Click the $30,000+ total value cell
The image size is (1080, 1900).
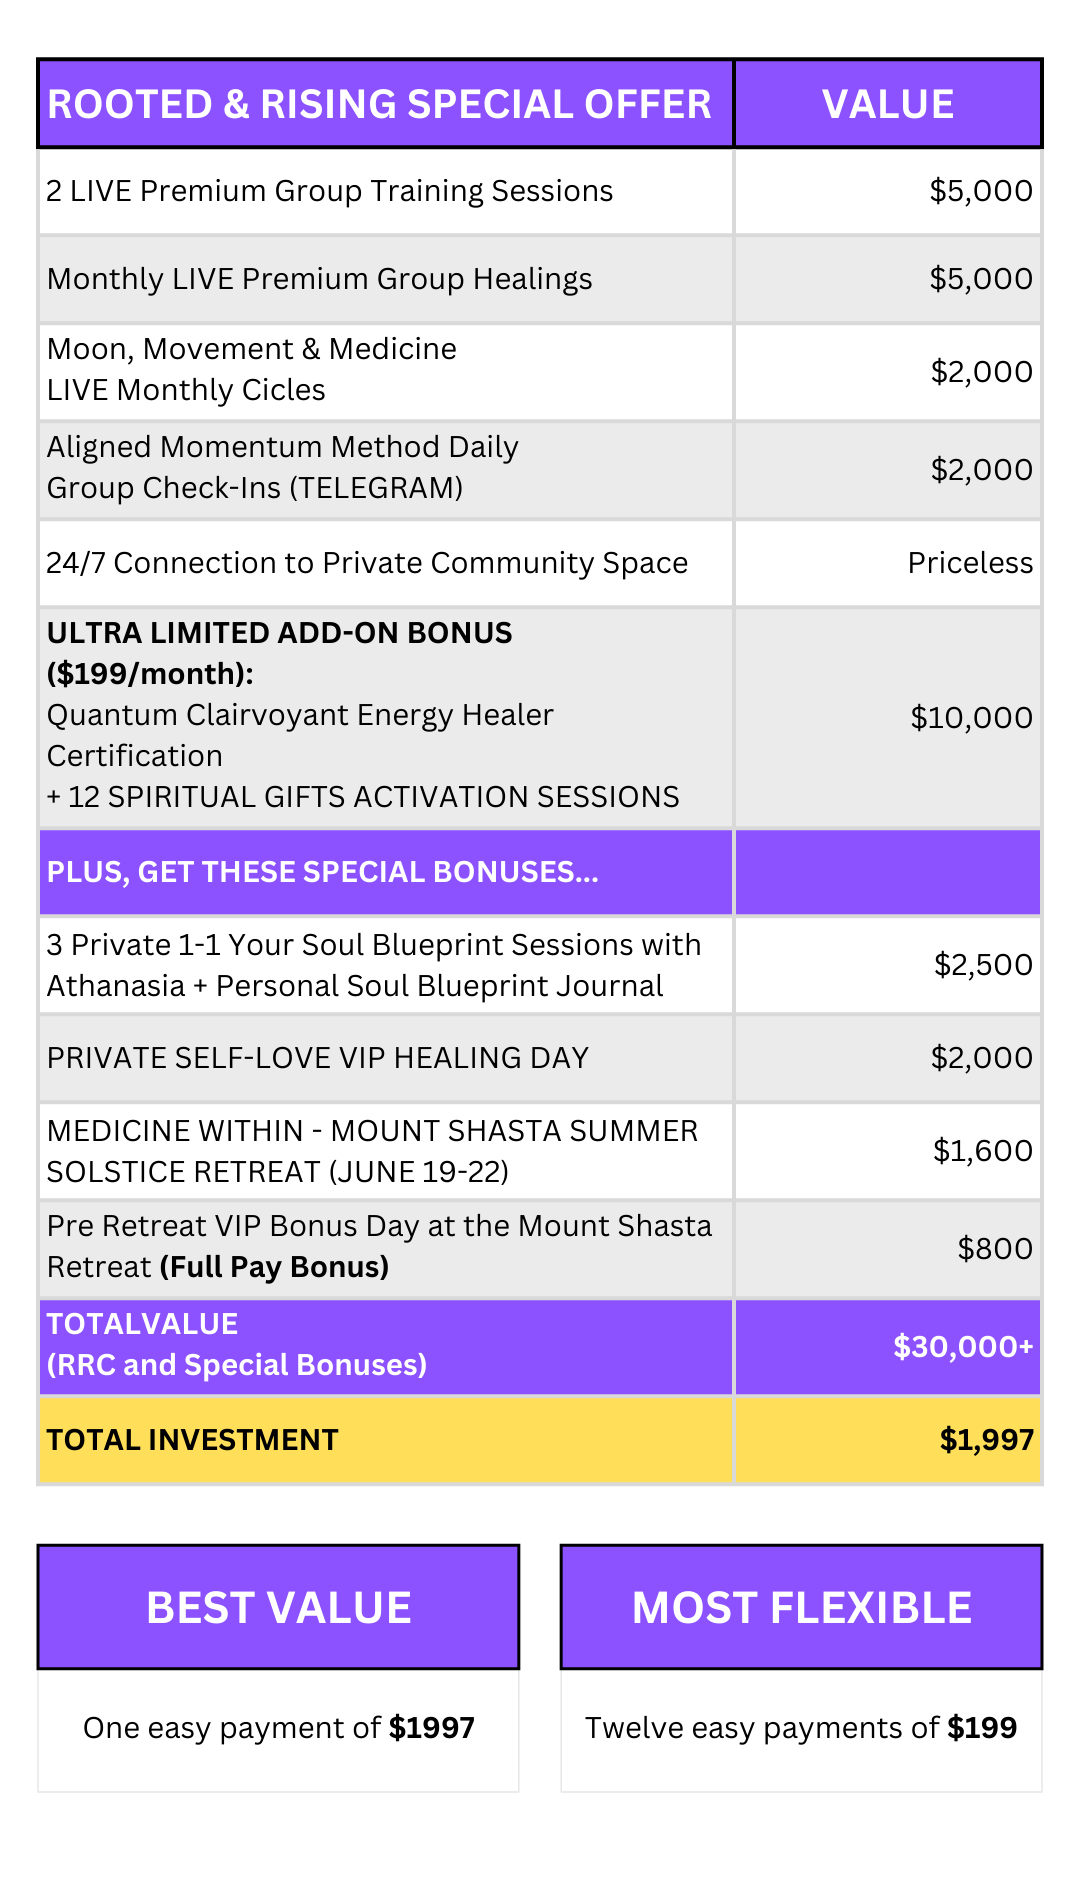[x=963, y=1346]
